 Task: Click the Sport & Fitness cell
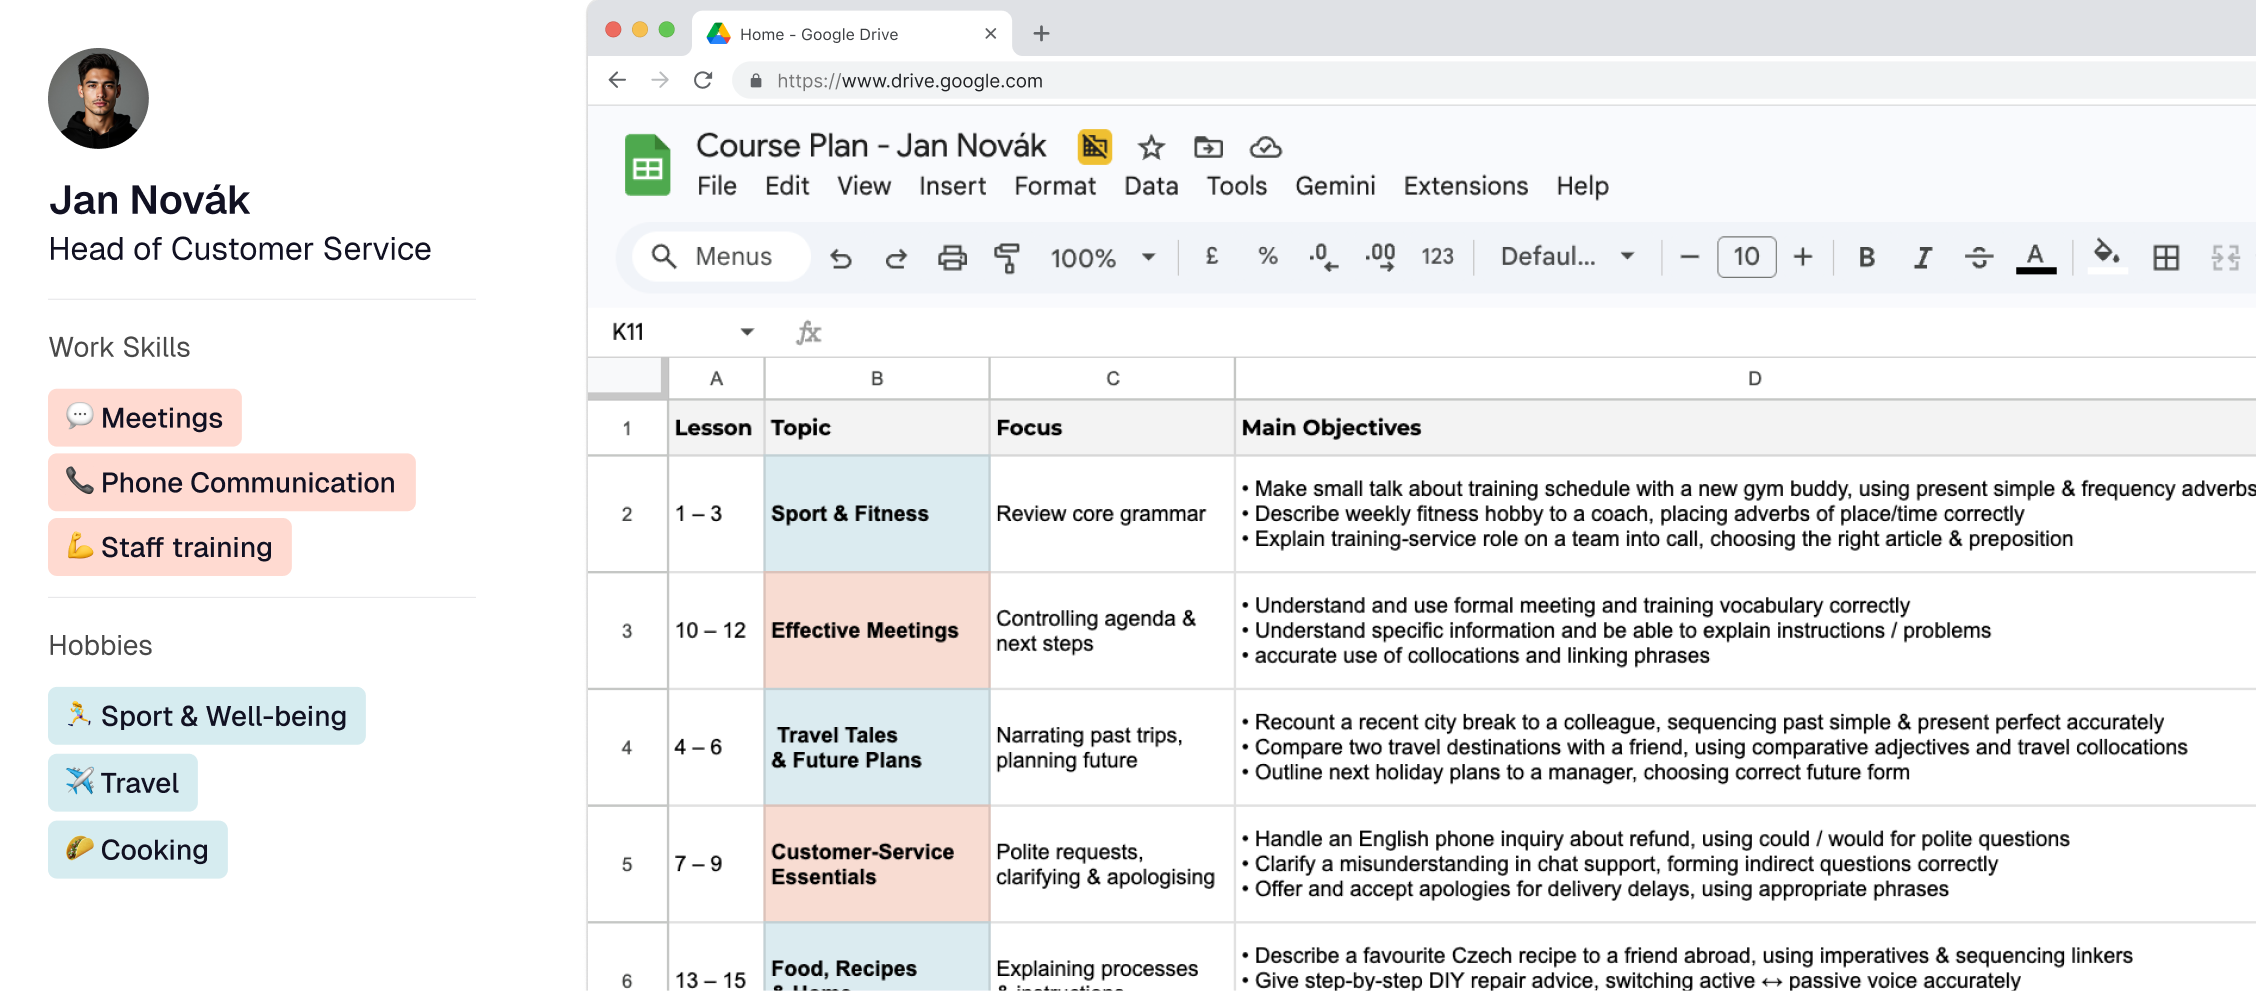click(x=877, y=514)
